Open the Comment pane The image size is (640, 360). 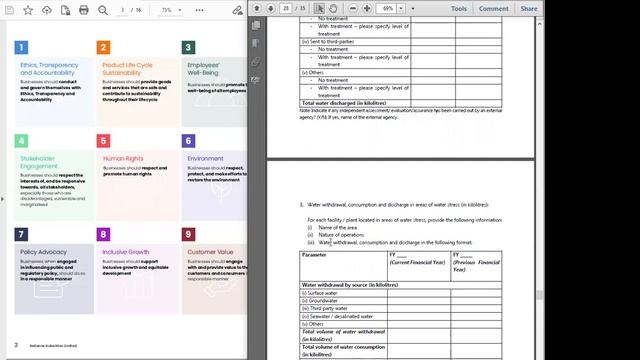tap(493, 8)
